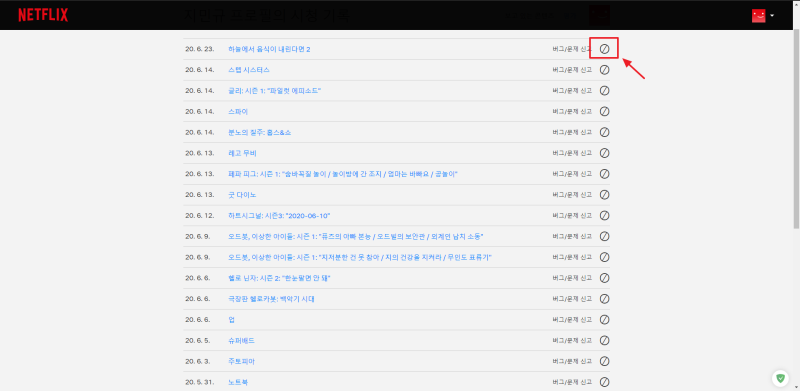Report a problem for '하늘에서 음식이 내린다면 2'
The image size is (800, 391).
pos(572,49)
